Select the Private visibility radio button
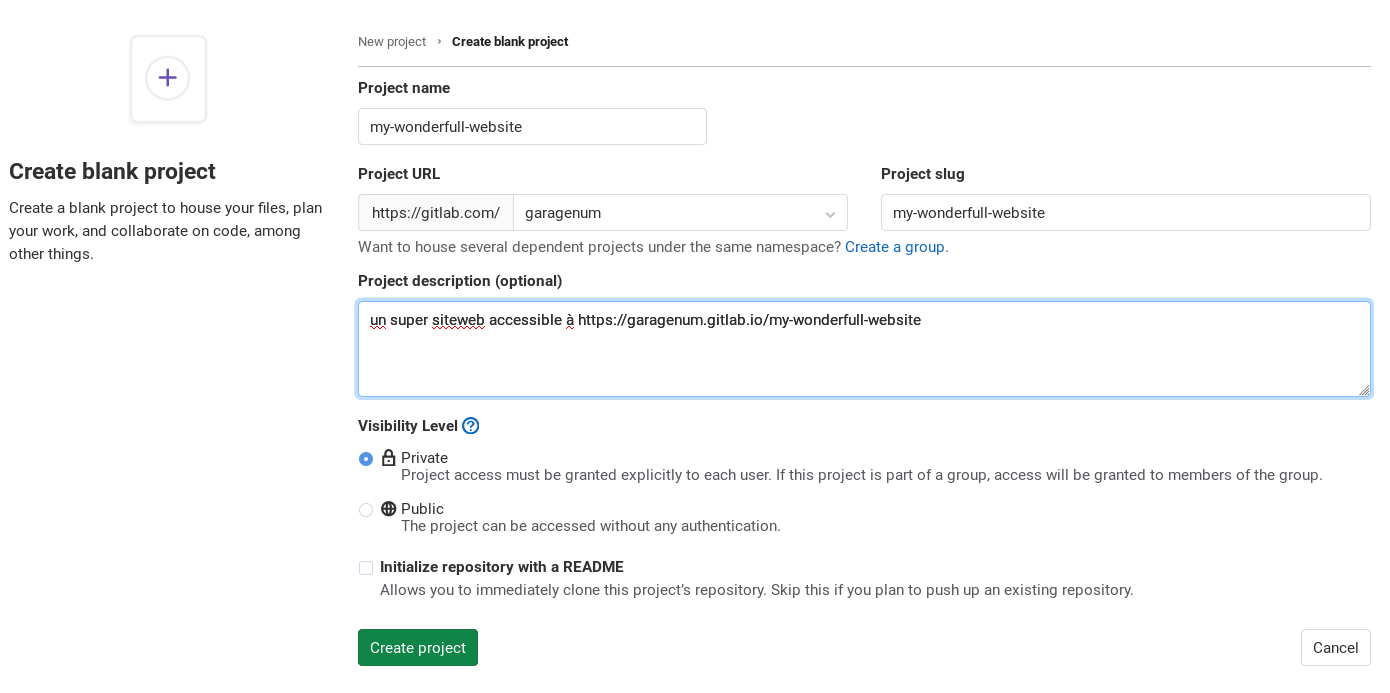Viewport: 1390px width, 693px height. point(366,459)
